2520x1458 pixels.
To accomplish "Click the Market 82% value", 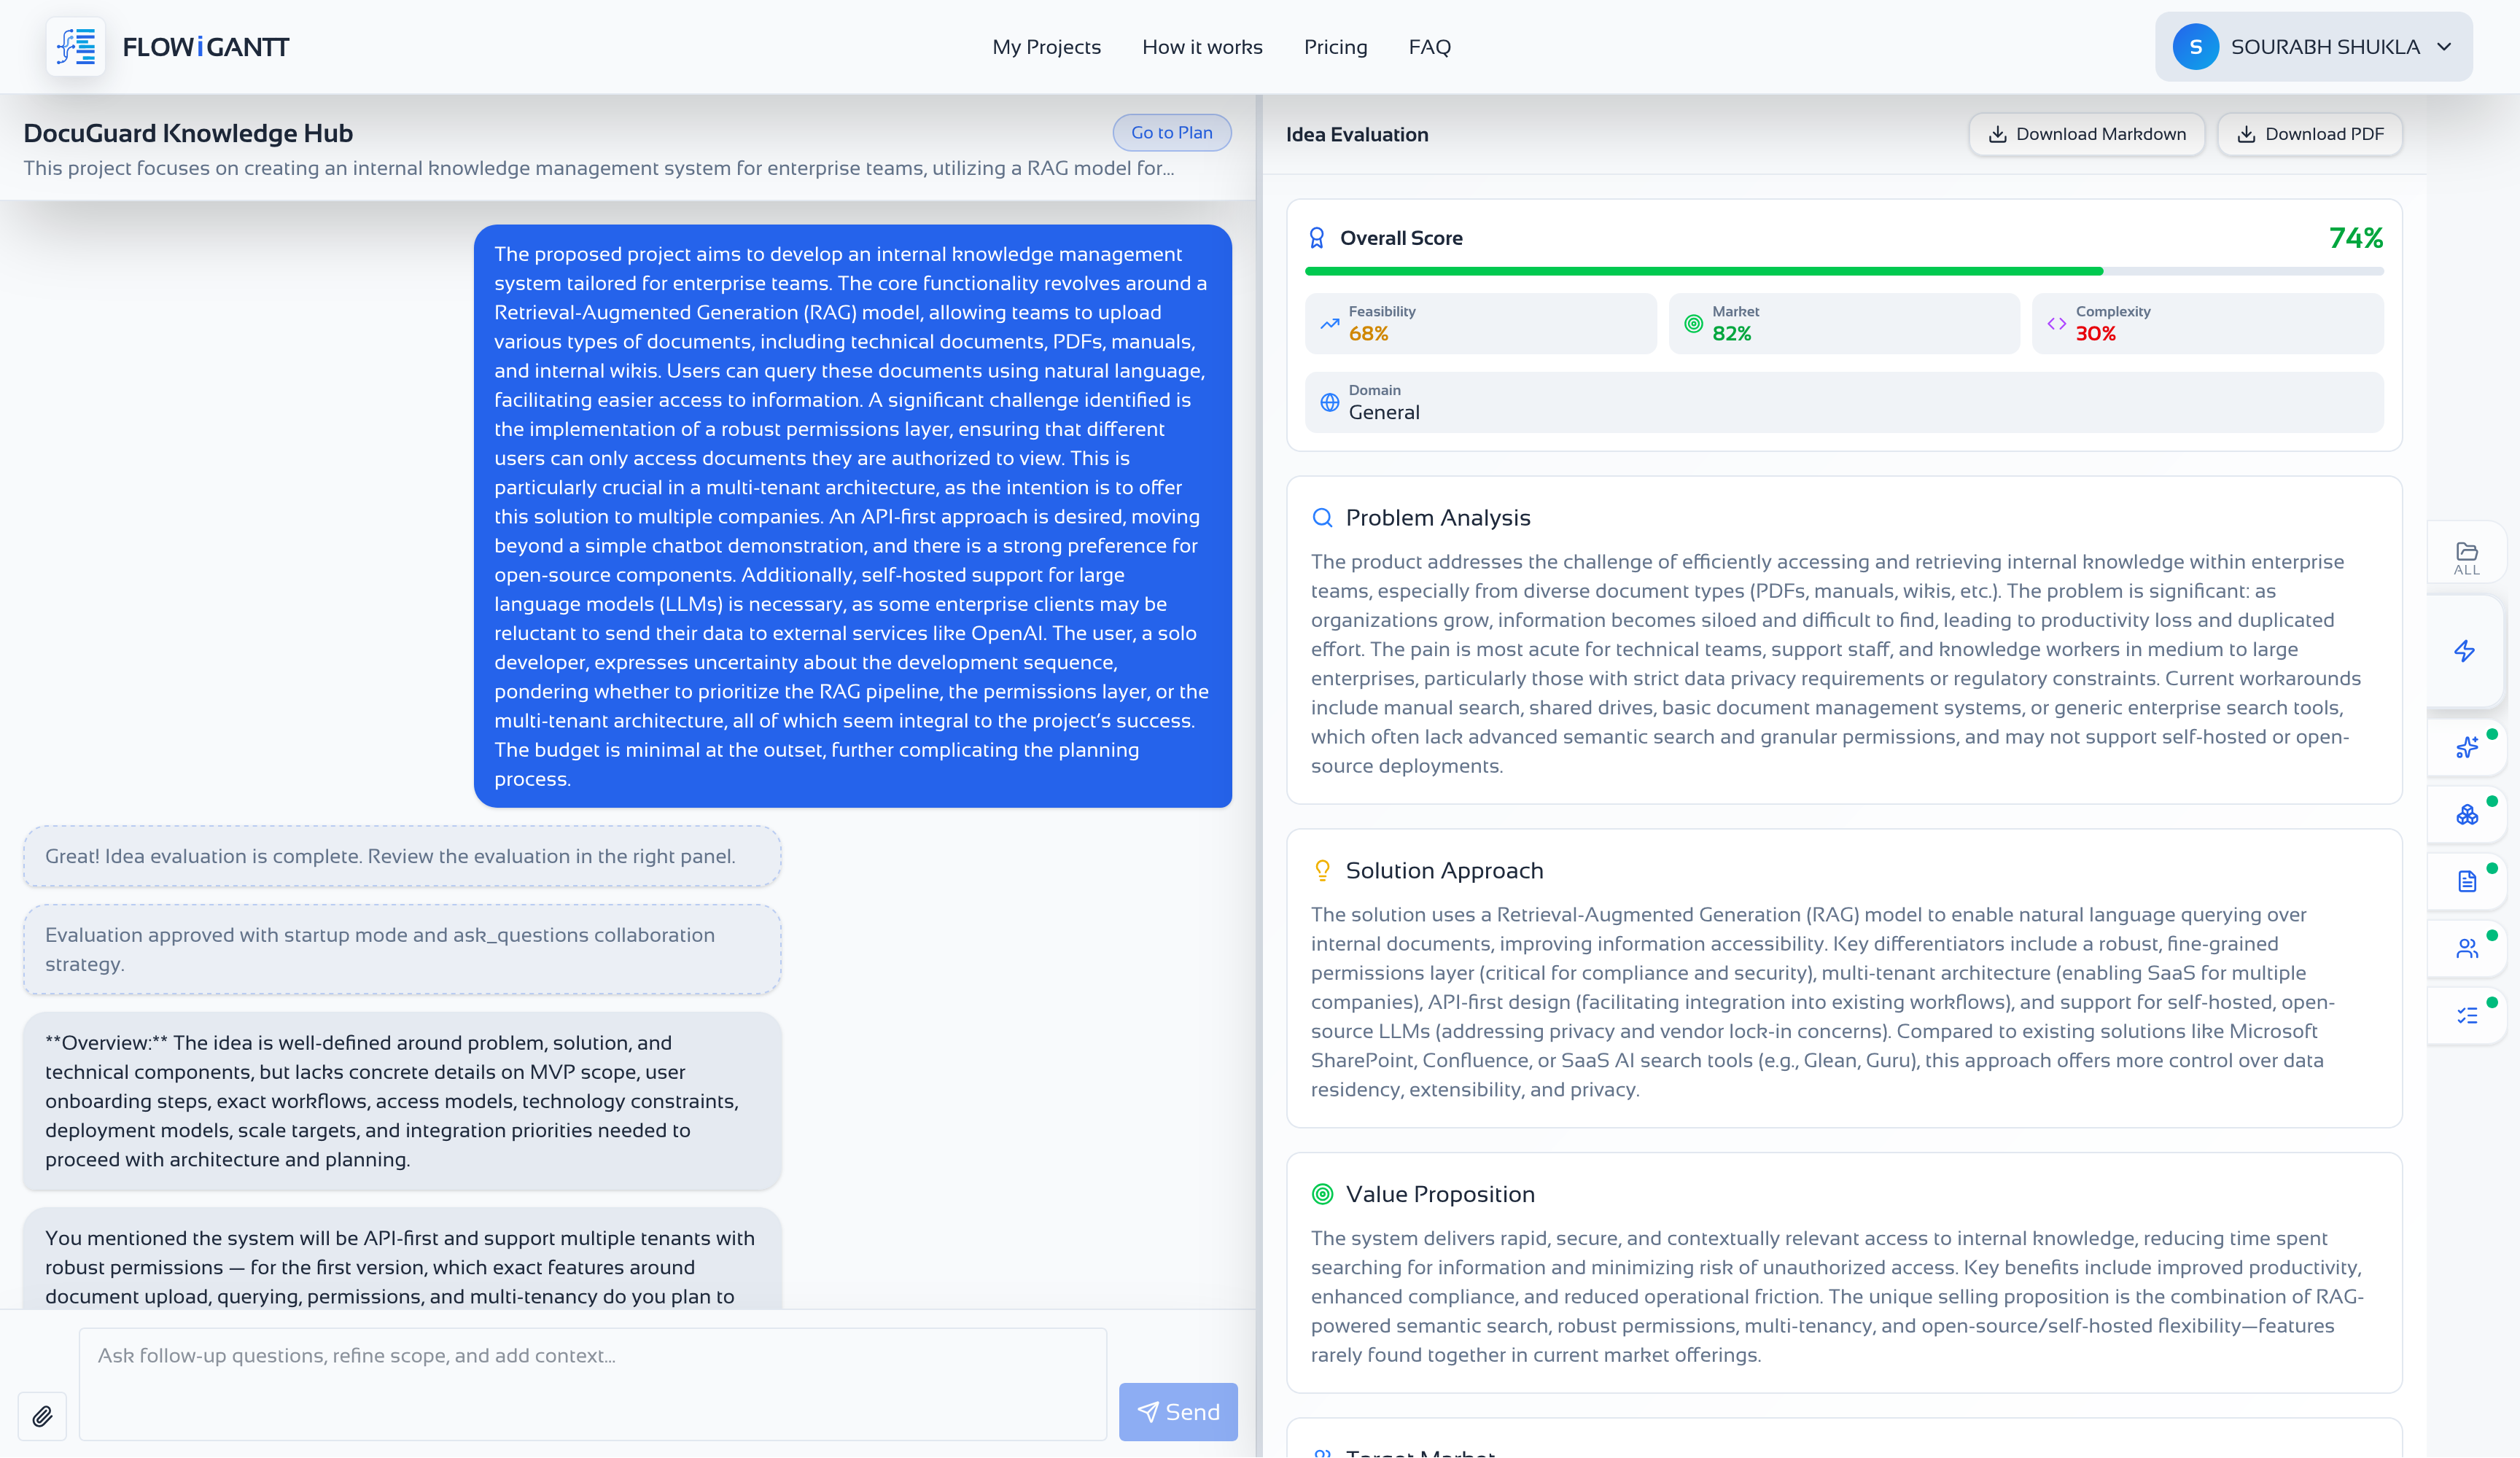I will pyautogui.click(x=1731, y=334).
